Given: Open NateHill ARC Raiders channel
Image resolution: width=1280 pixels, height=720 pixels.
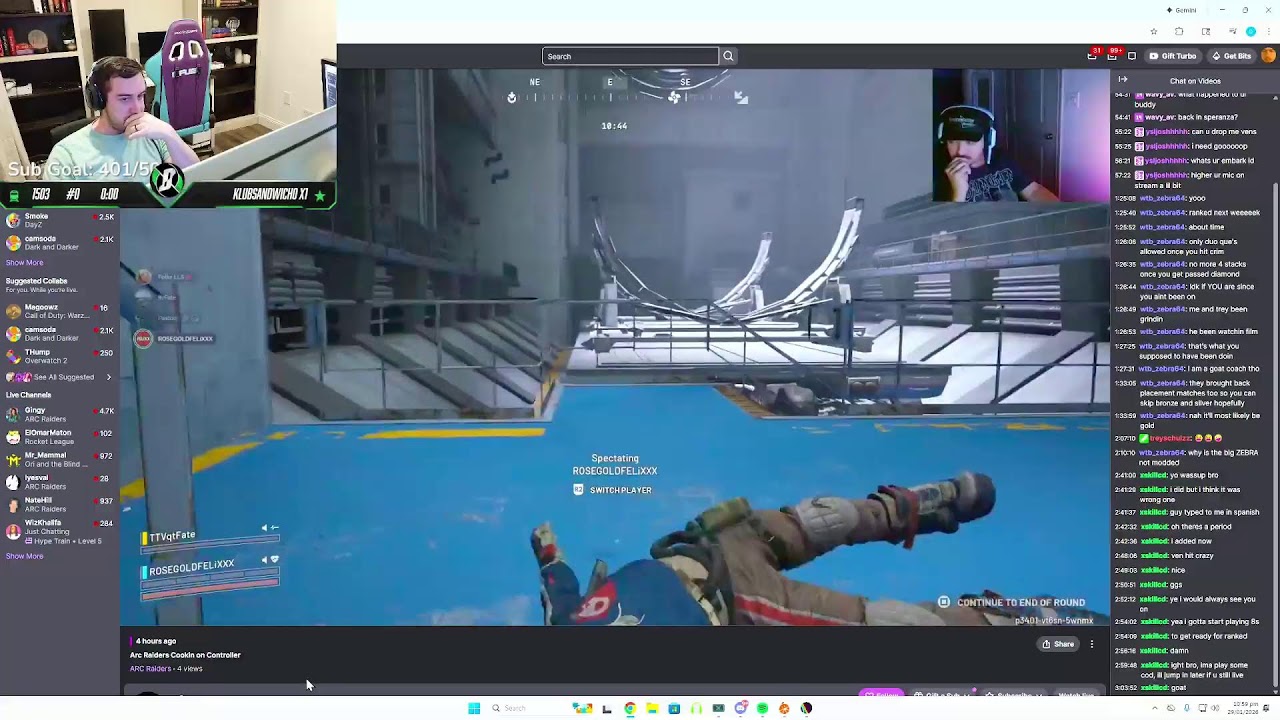Looking at the screenshot, I should pyautogui.click(x=59, y=504).
